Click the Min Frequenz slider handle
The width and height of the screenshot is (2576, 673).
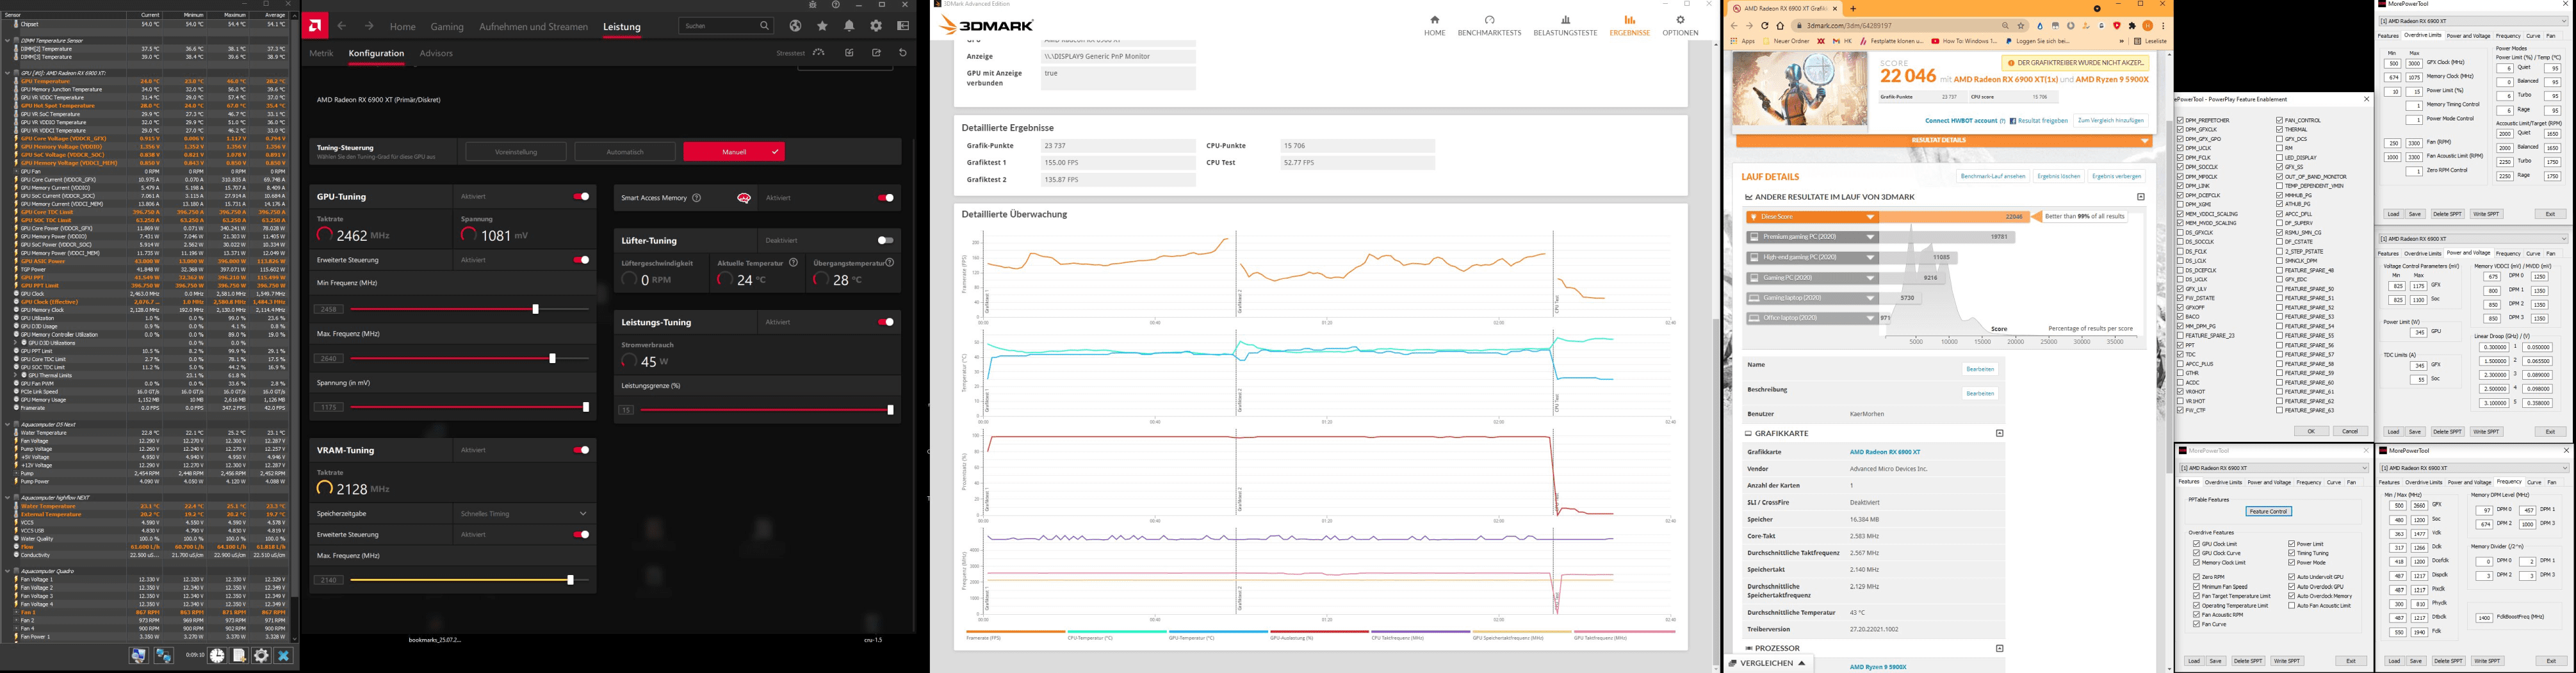tap(535, 309)
